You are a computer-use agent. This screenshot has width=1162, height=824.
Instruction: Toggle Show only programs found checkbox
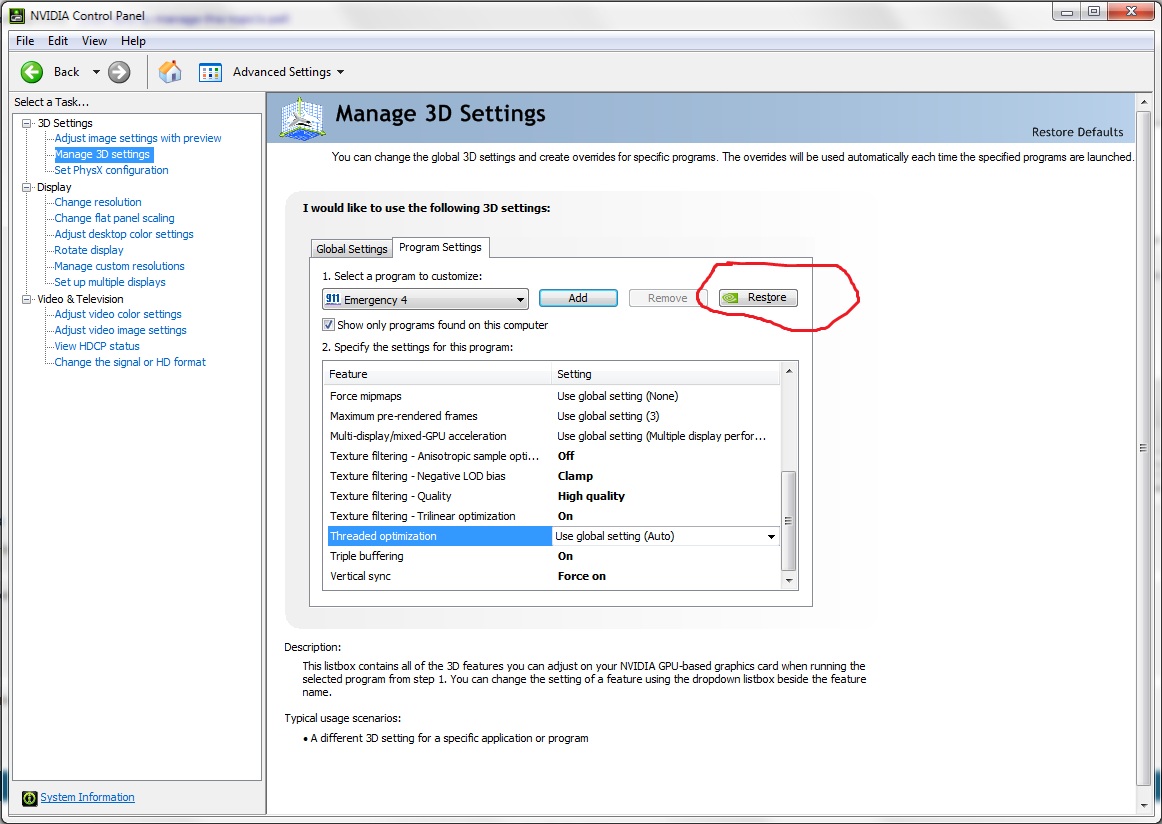click(328, 325)
